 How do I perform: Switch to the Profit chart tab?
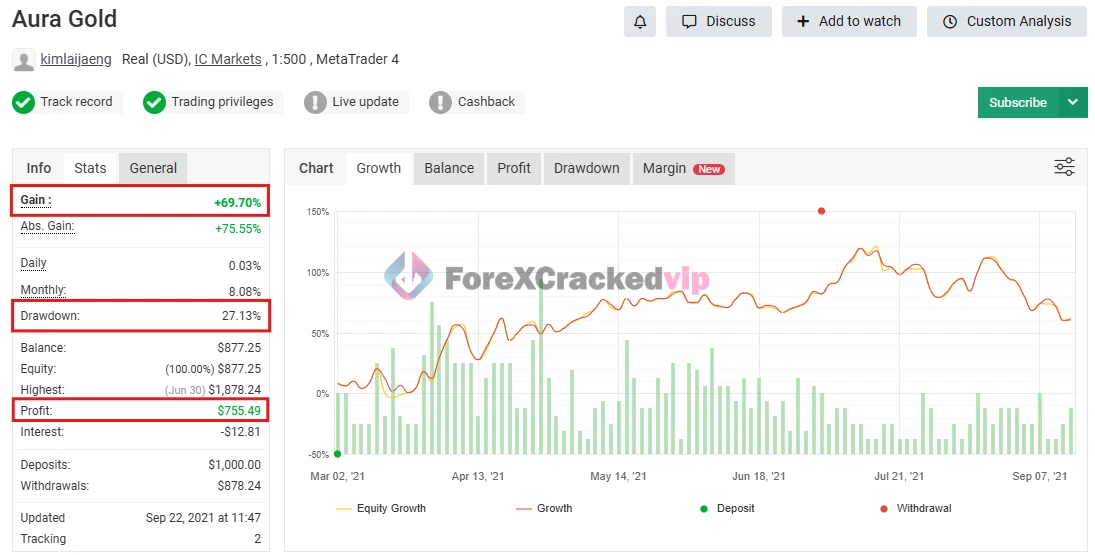point(514,168)
